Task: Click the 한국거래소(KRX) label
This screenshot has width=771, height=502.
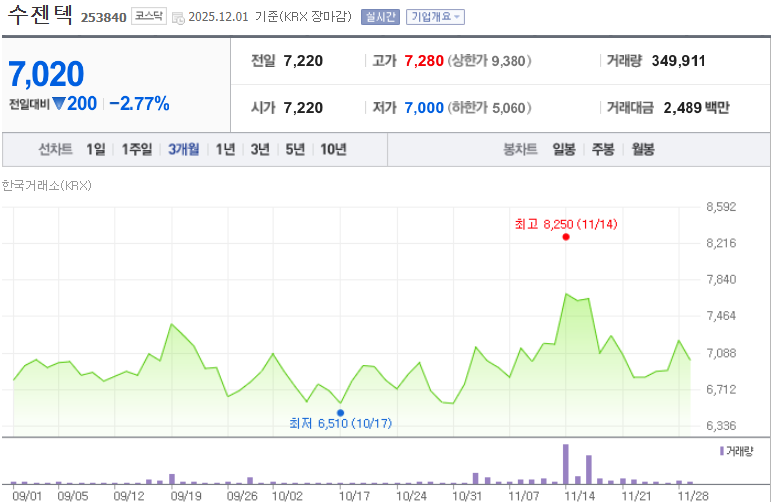Action: click(x=47, y=185)
